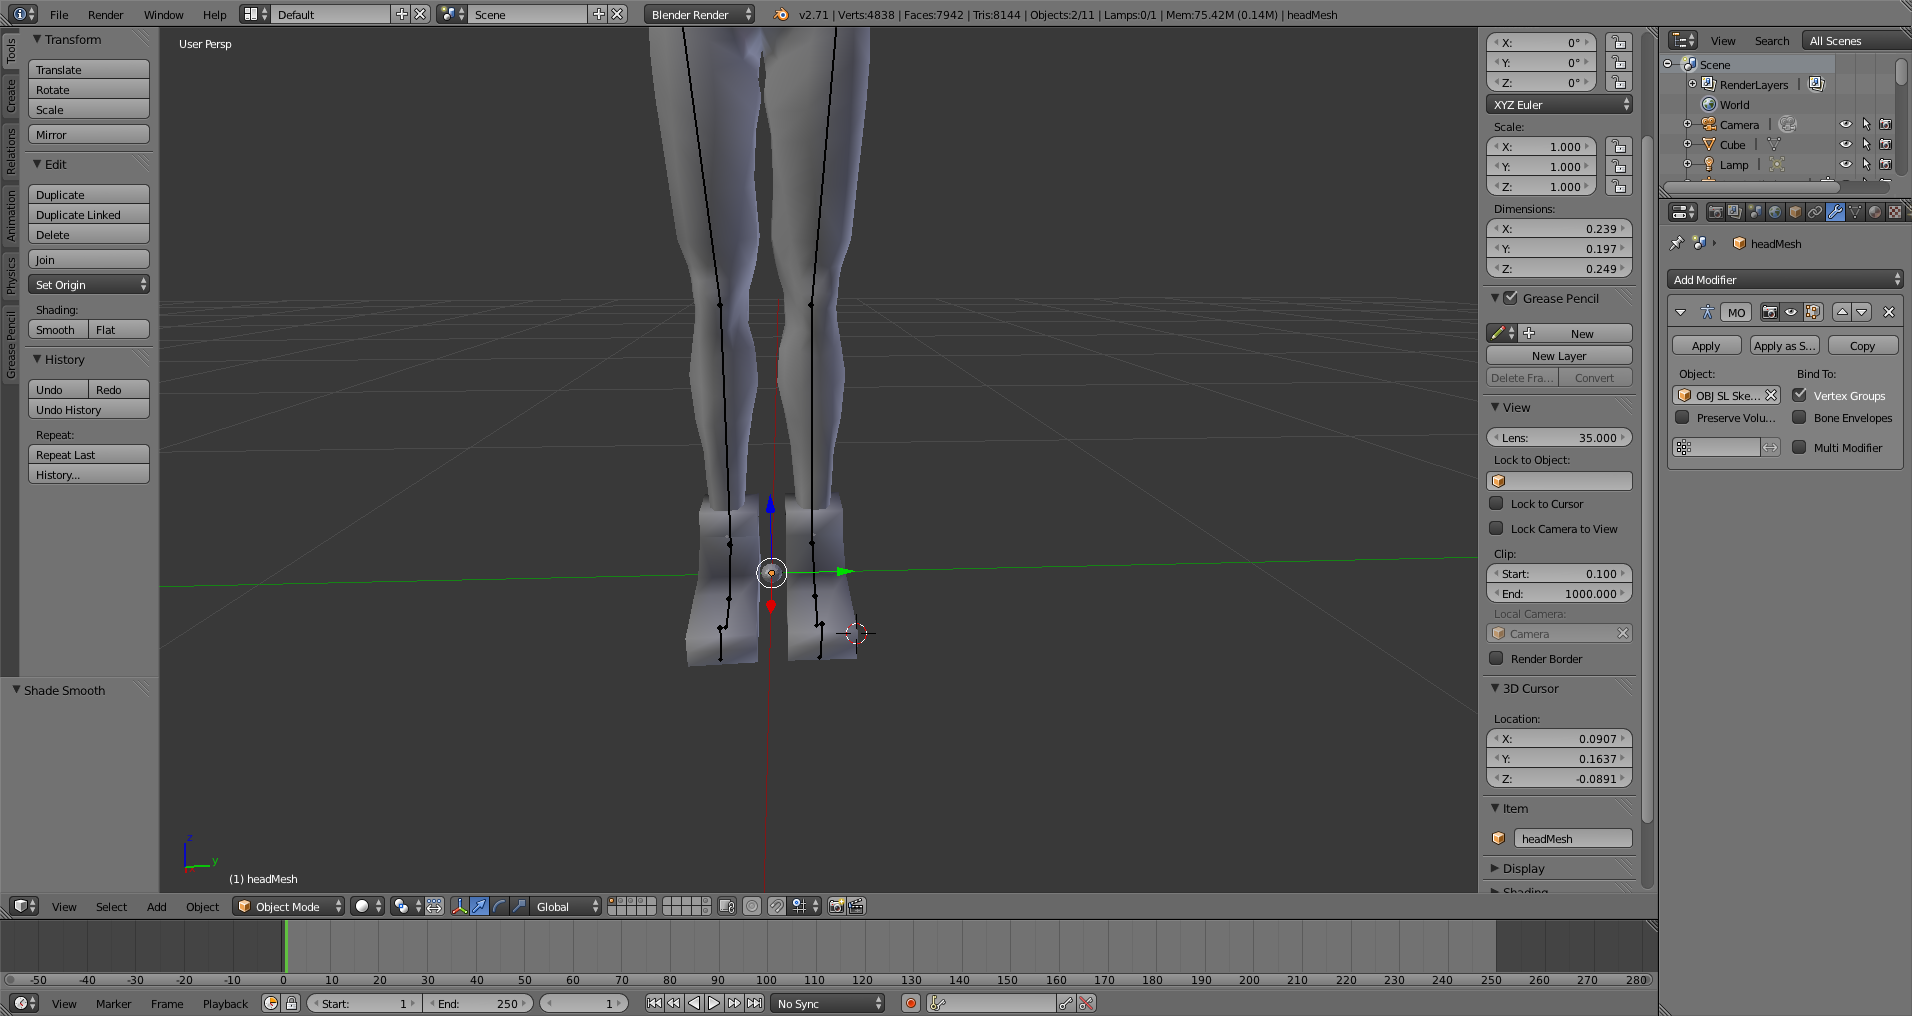Enable the translate manipulator arrow icon
This screenshot has height=1016, width=1912.
point(479,906)
